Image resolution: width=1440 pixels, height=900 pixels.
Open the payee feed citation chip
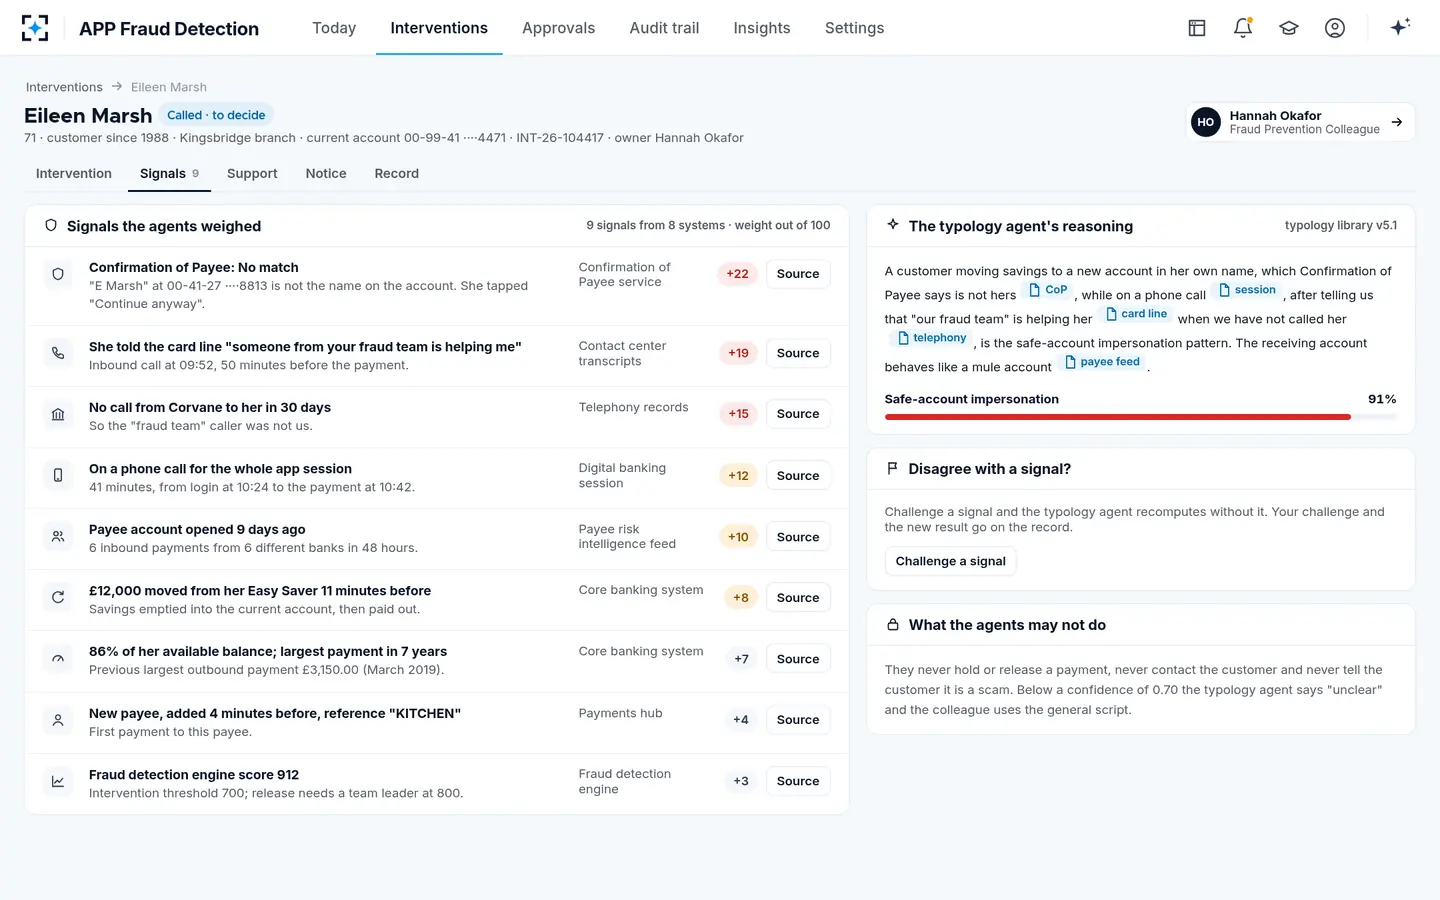[x=1102, y=362]
